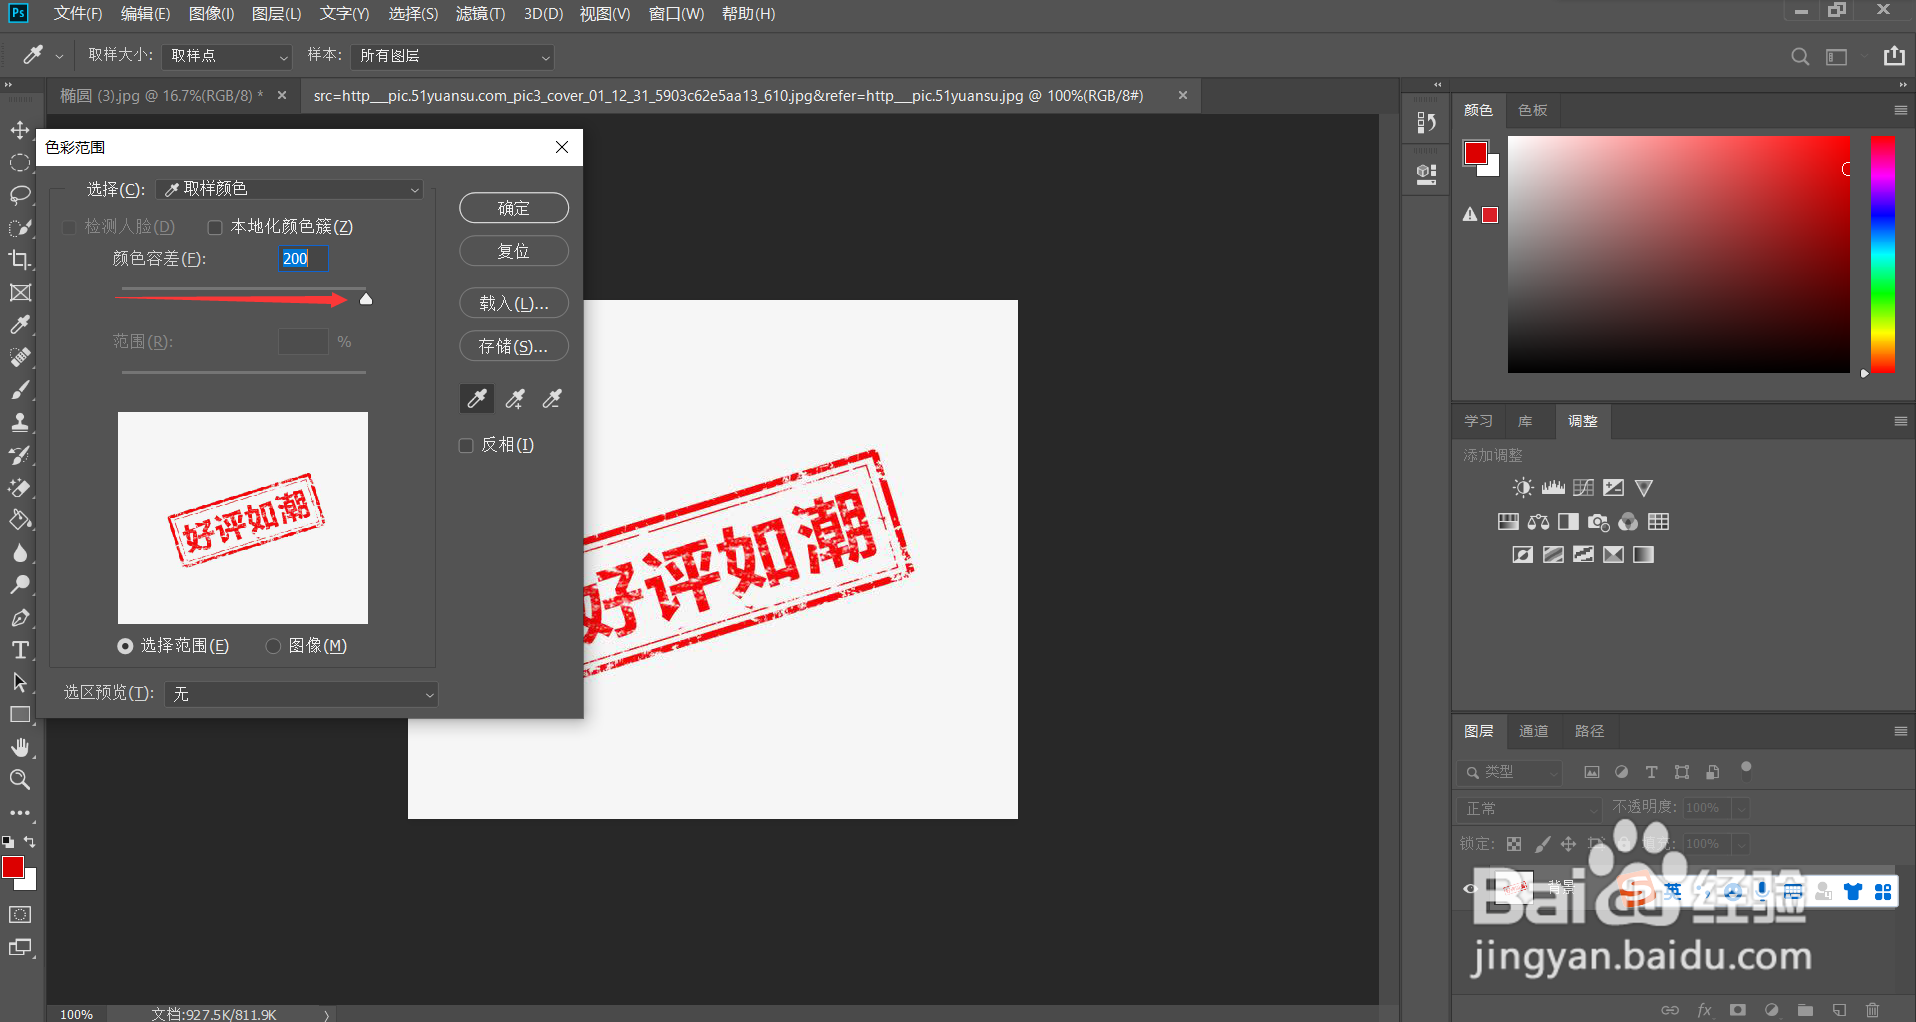Add a Brightness/Contrast adjustment
1916x1022 pixels.
[1523, 488]
